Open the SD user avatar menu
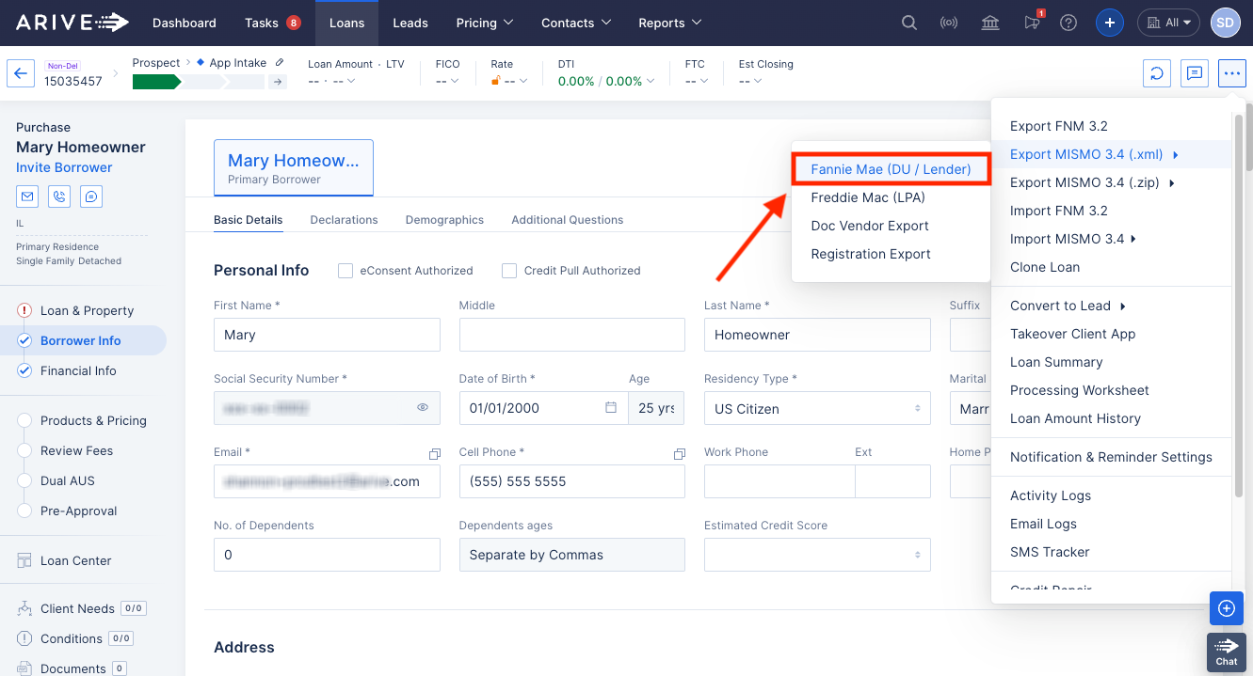 1225,23
